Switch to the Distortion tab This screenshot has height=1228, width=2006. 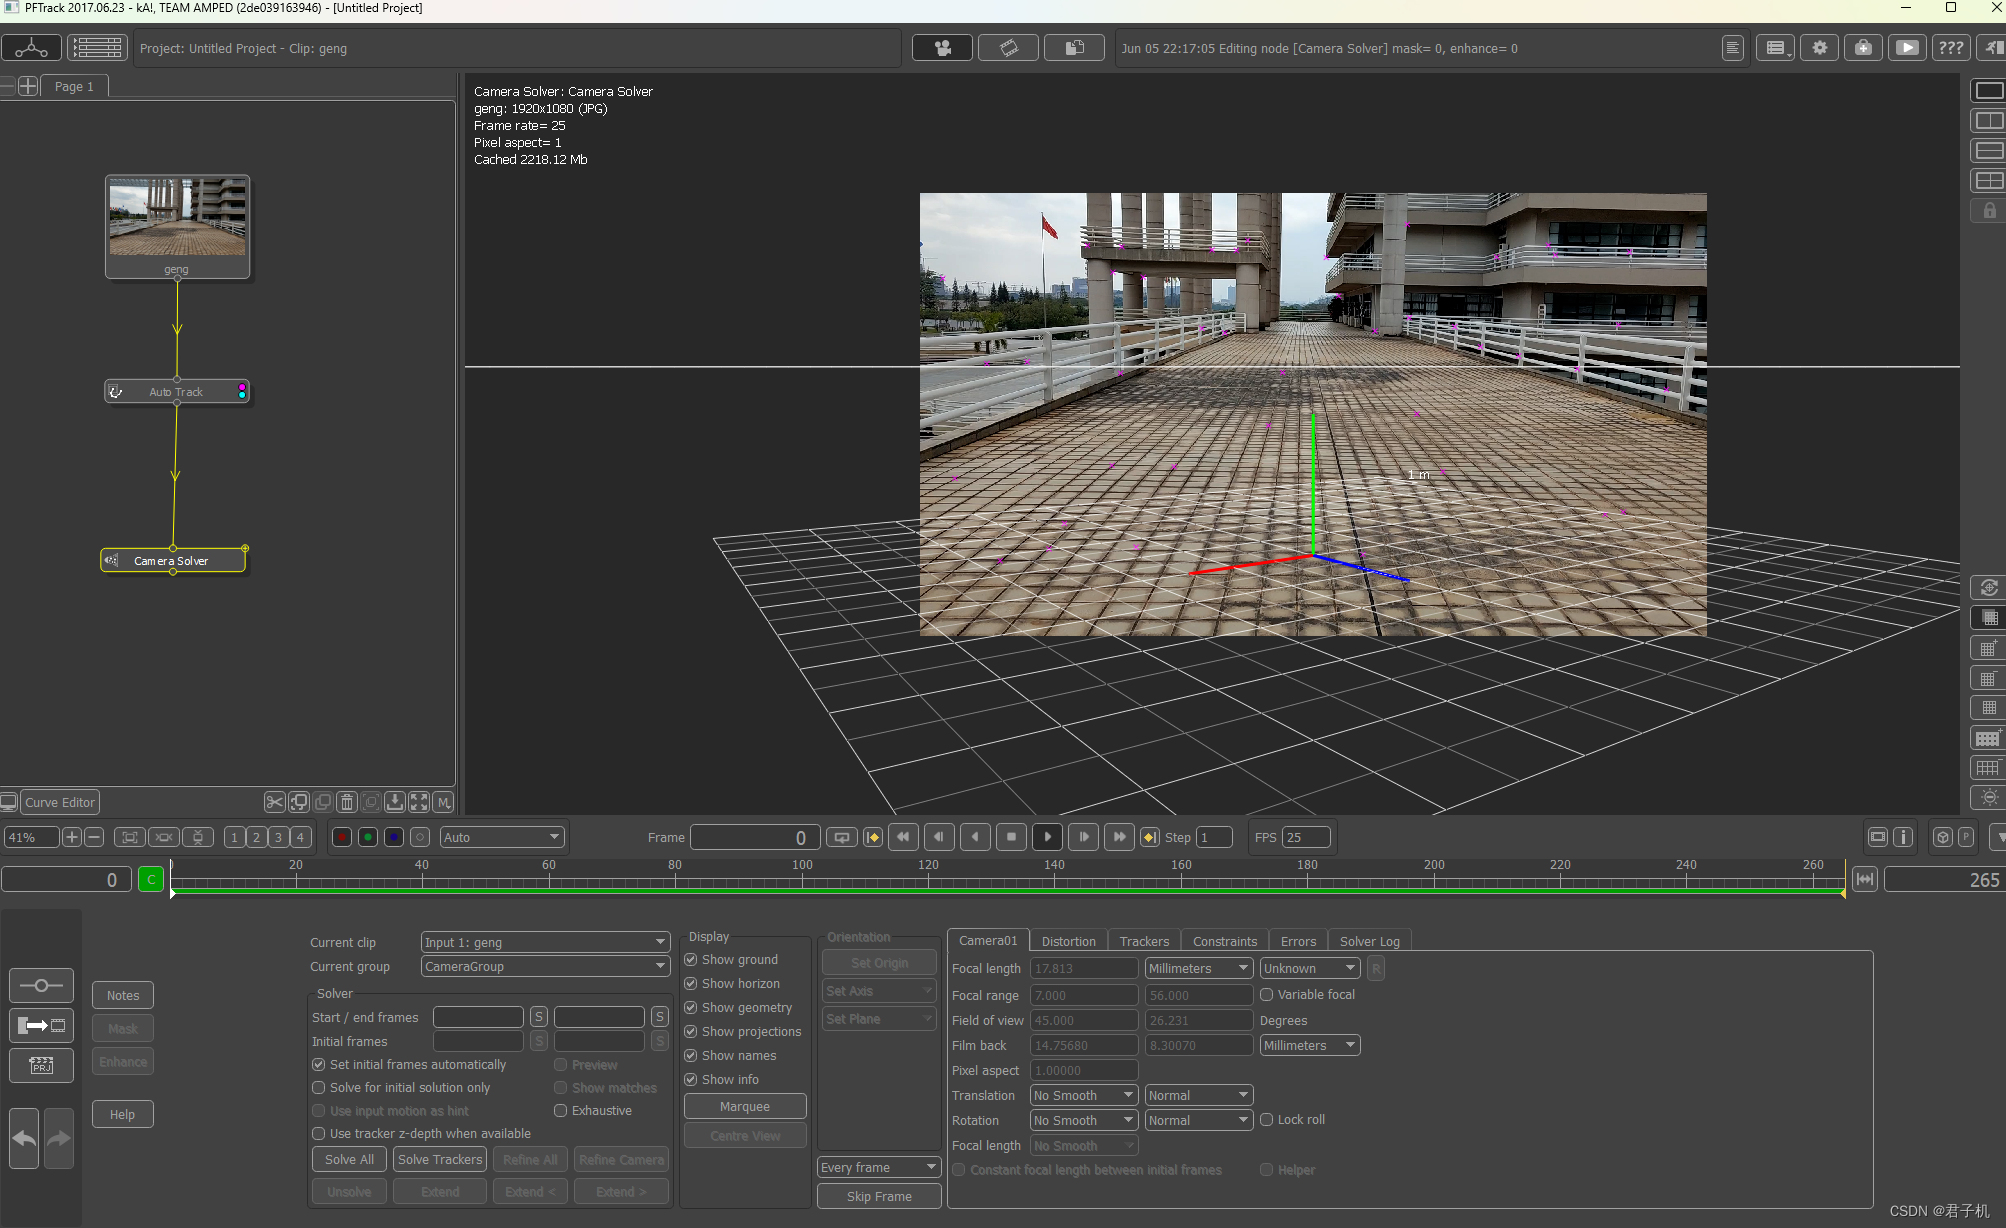click(x=1068, y=941)
